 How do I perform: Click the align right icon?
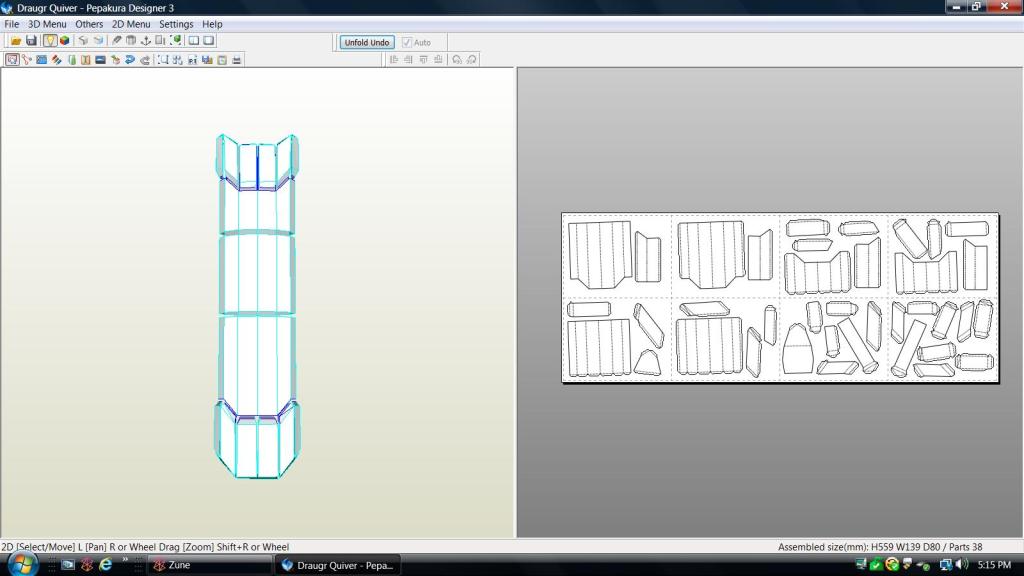click(408, 59)
